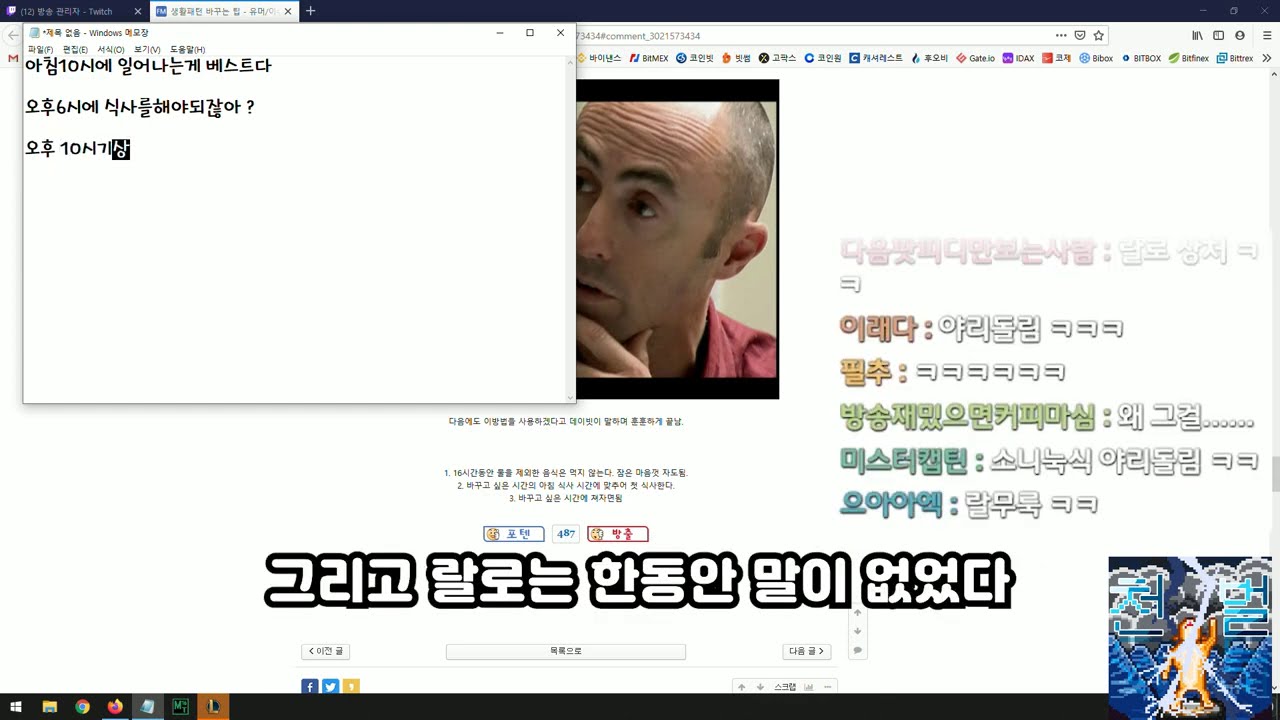Click the 포텐 upvote button
Screen dimensions: 1280x720
(x=514, y=534)
